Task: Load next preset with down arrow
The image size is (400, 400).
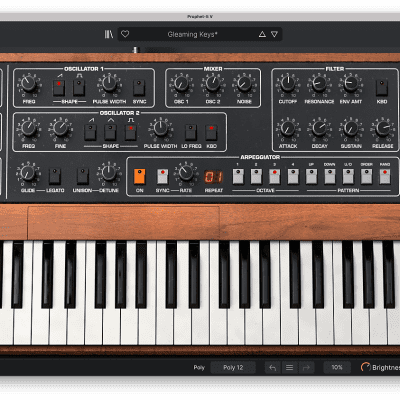Action: (274, 34)
